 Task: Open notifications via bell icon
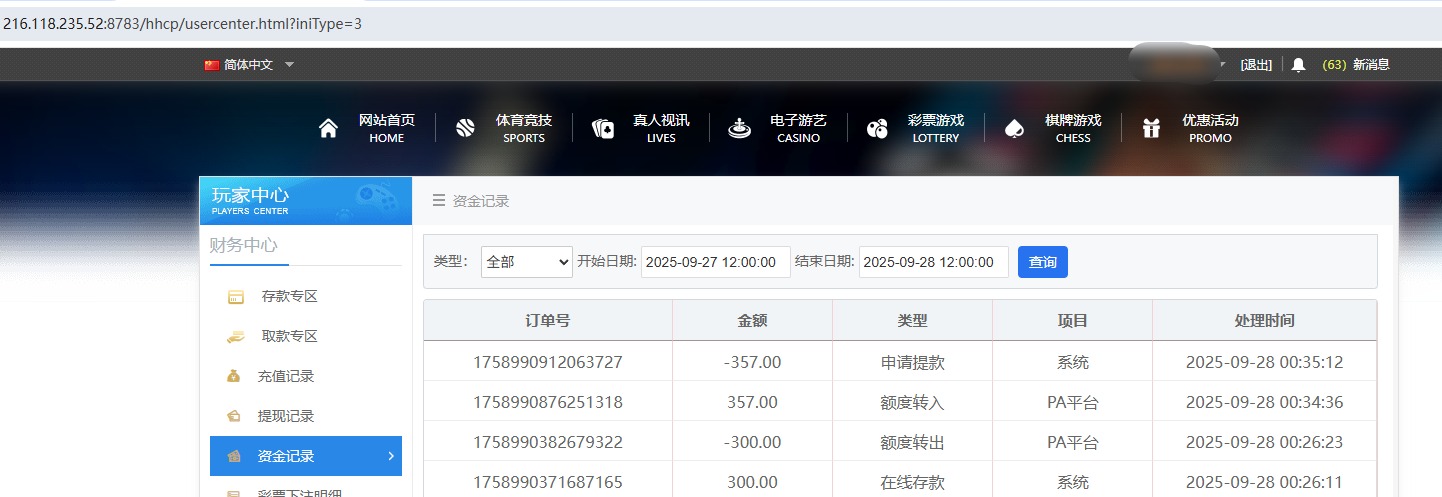tap(1298, 65)
